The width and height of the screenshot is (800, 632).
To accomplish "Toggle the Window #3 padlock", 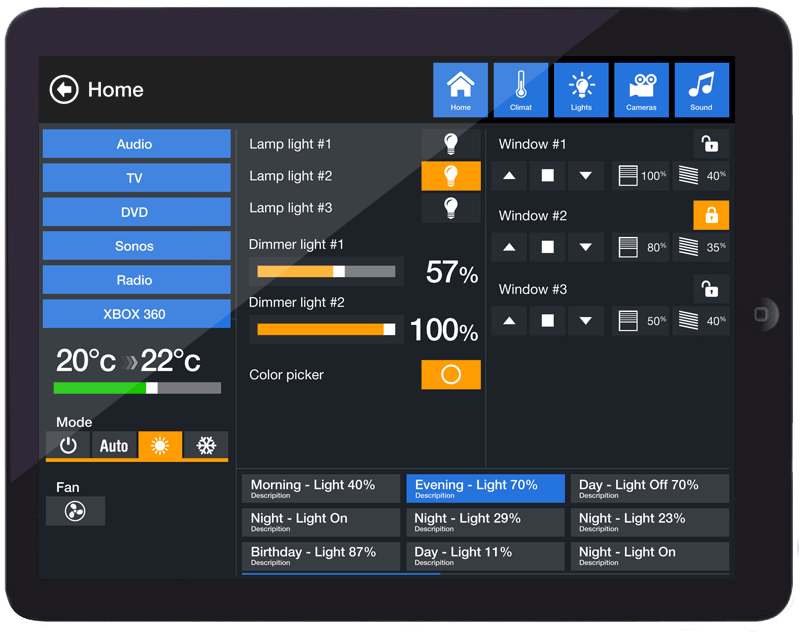I will [x=711, y=289].
